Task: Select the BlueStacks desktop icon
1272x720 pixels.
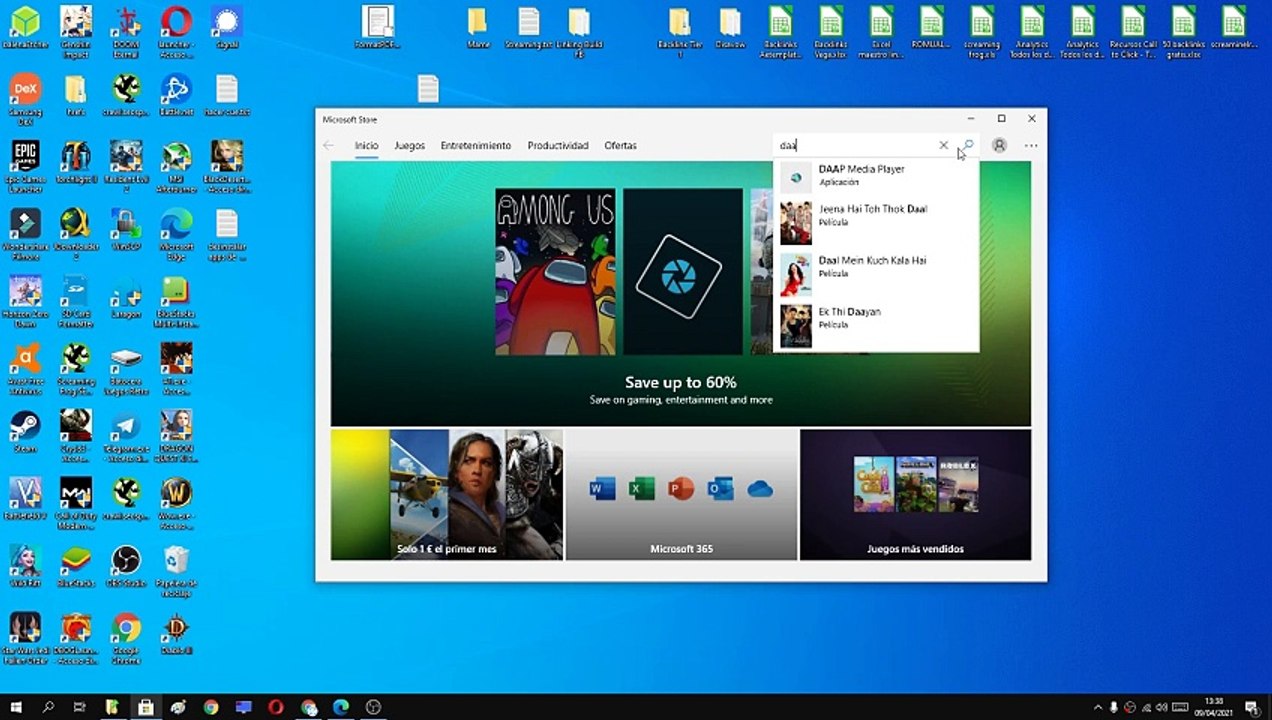Action: (x=76, y=566)
